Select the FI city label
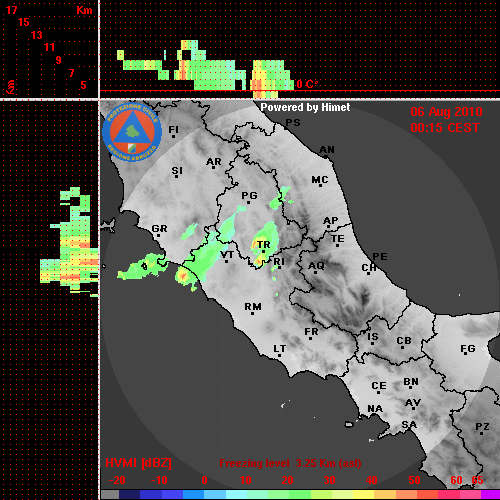Screen dimensions: 500x500 point(173,129)
